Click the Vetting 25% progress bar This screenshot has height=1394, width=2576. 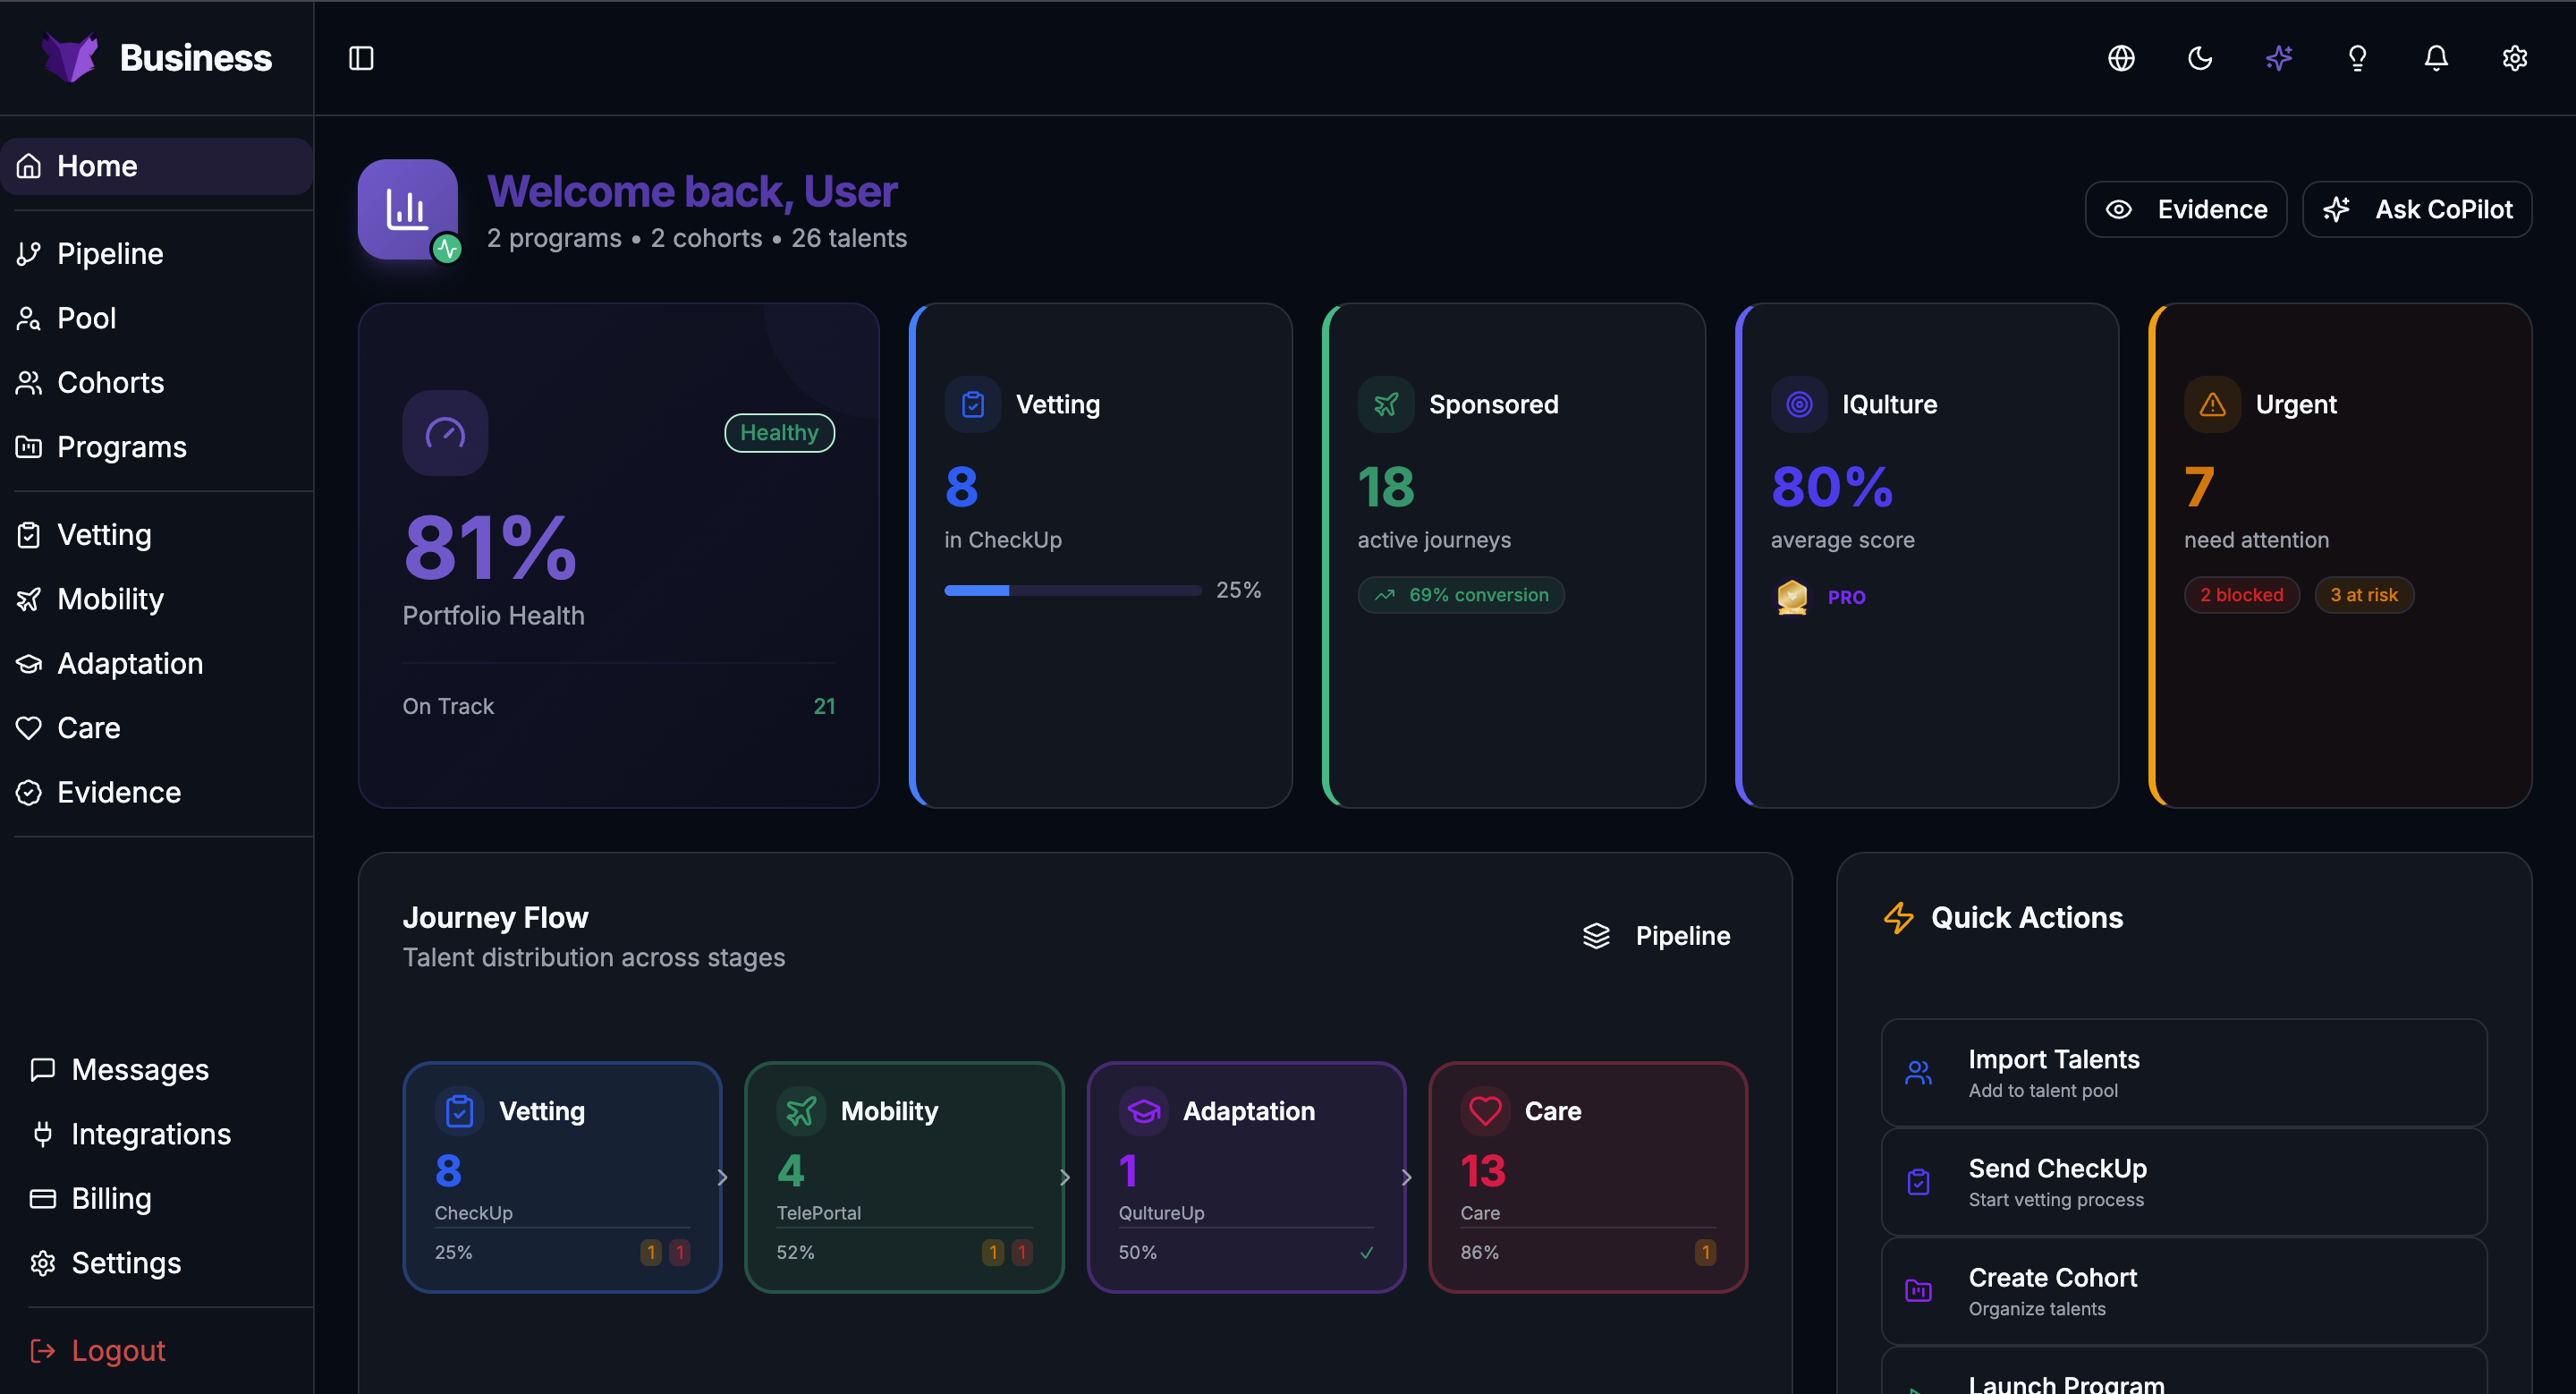click(x=1072, y=590)
